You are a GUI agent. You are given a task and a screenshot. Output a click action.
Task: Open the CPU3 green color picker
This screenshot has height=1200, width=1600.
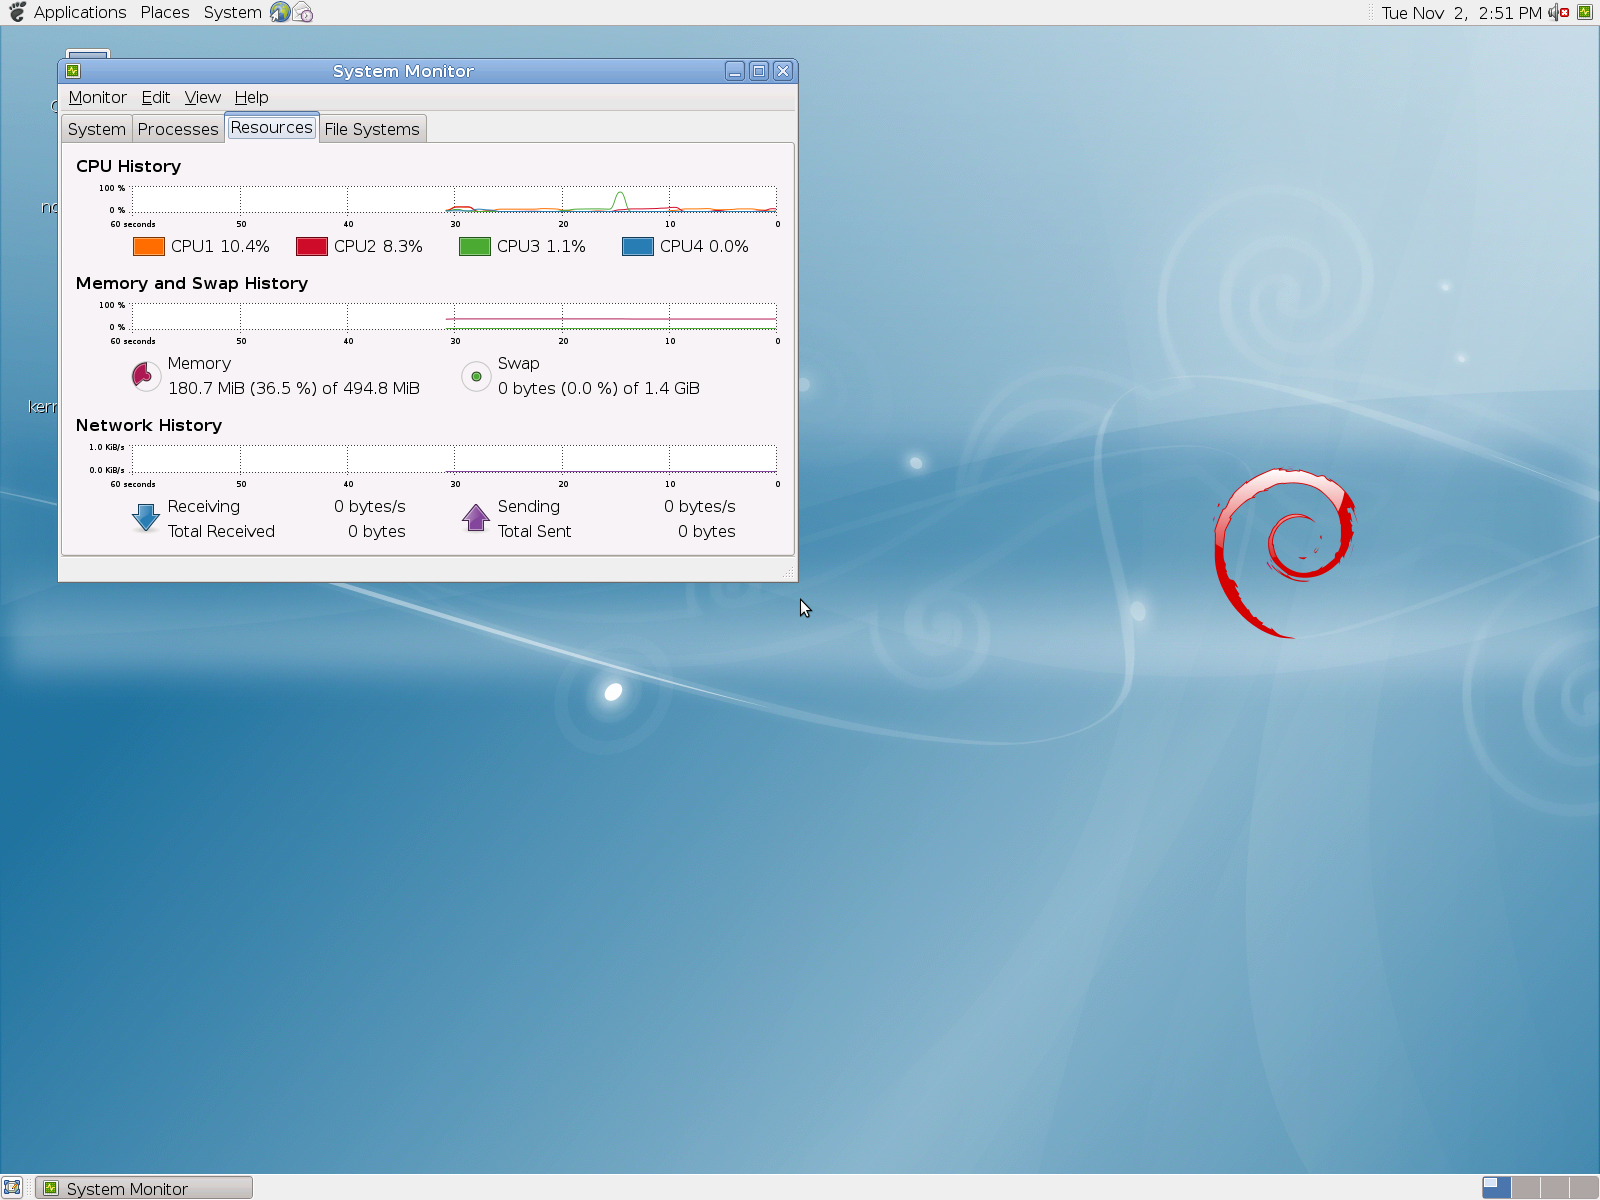click(474, 247)
